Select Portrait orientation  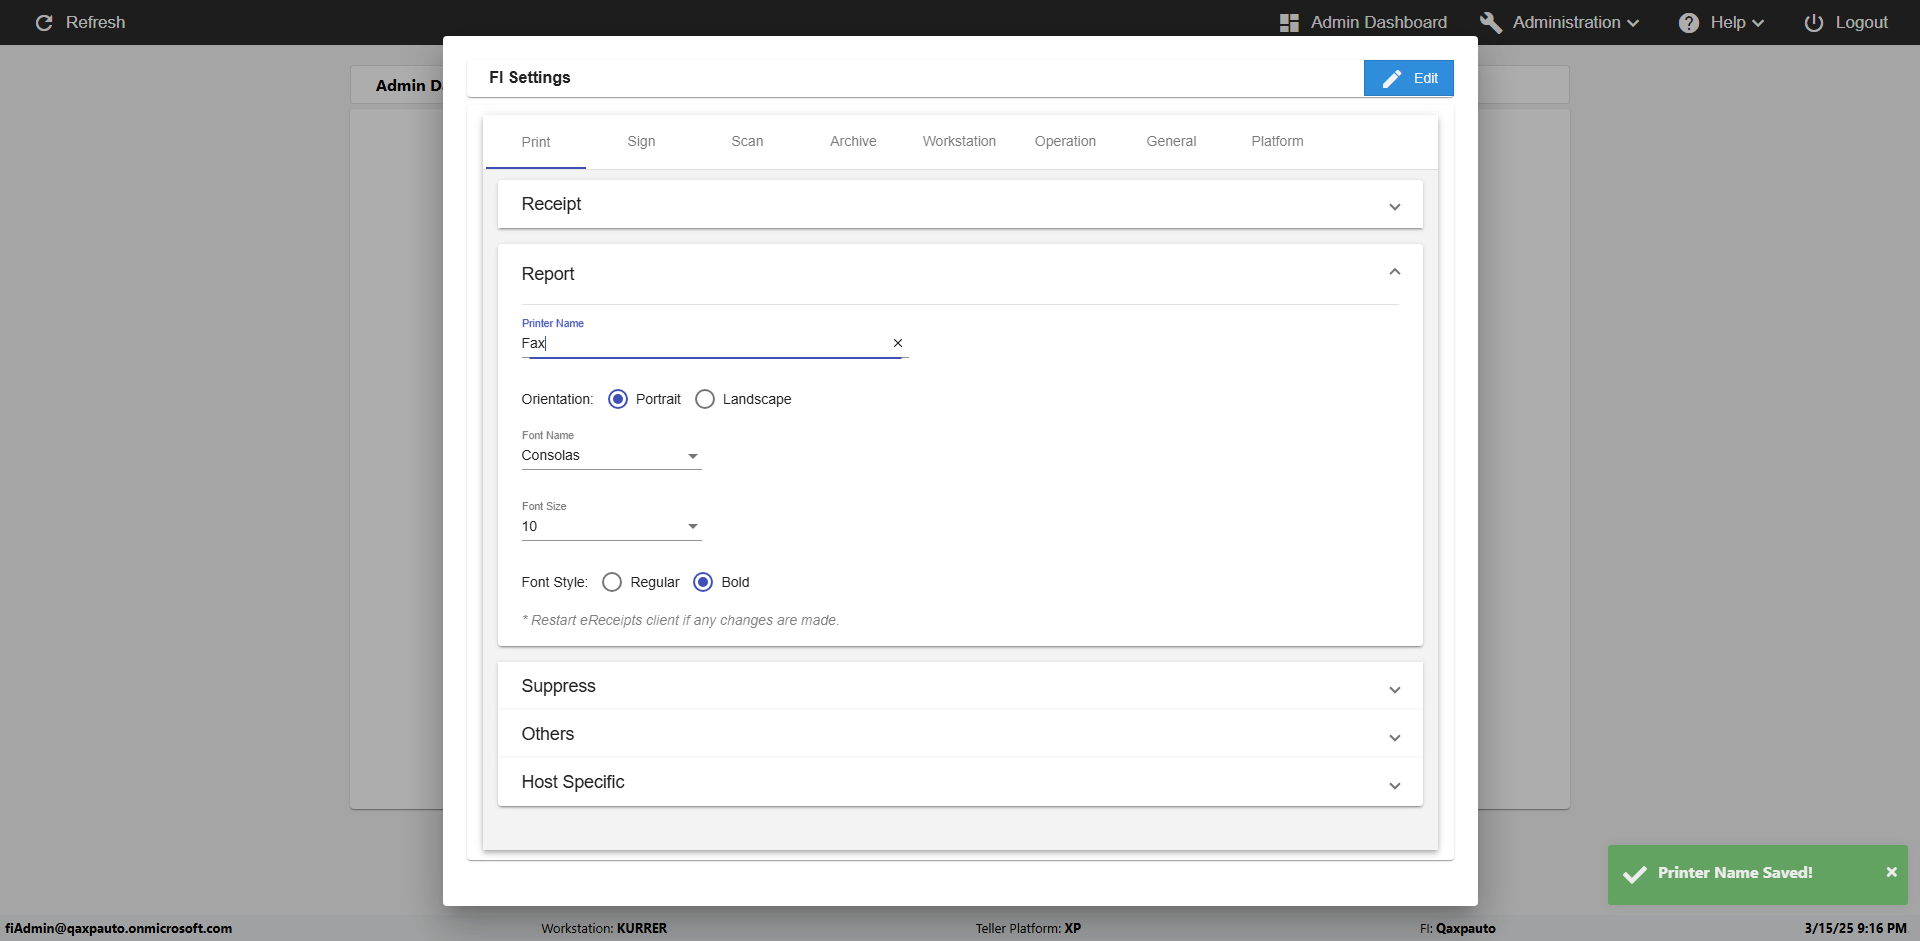click(x=618, y=399)
